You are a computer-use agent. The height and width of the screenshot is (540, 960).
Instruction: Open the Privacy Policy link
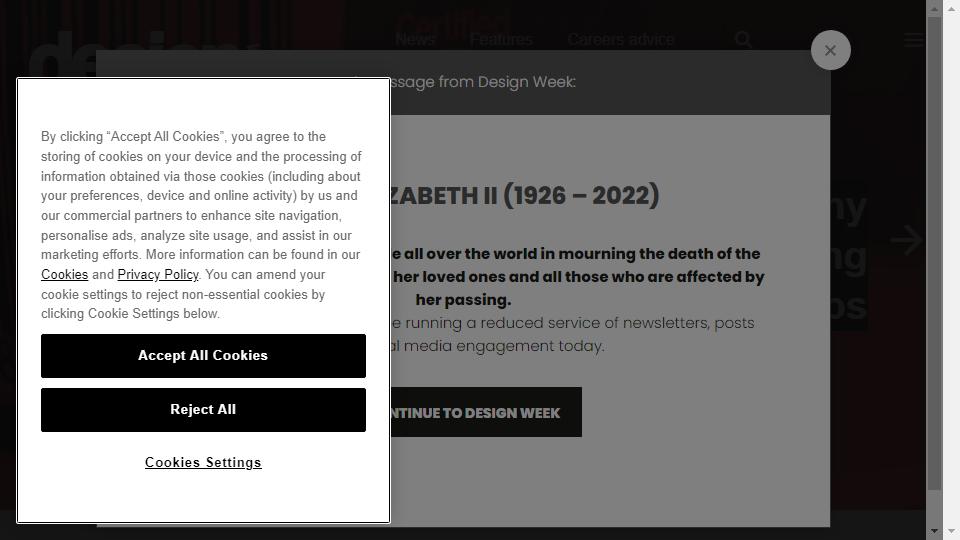(158, 274)
